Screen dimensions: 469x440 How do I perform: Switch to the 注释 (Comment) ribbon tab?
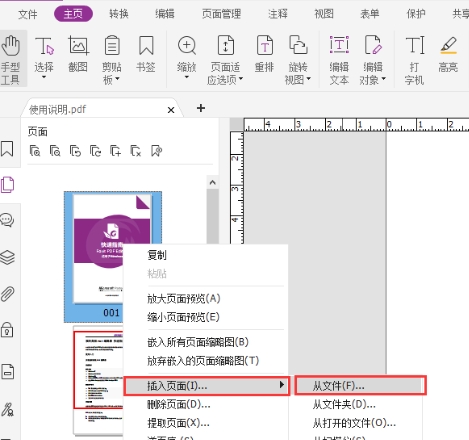coord(278,14)
